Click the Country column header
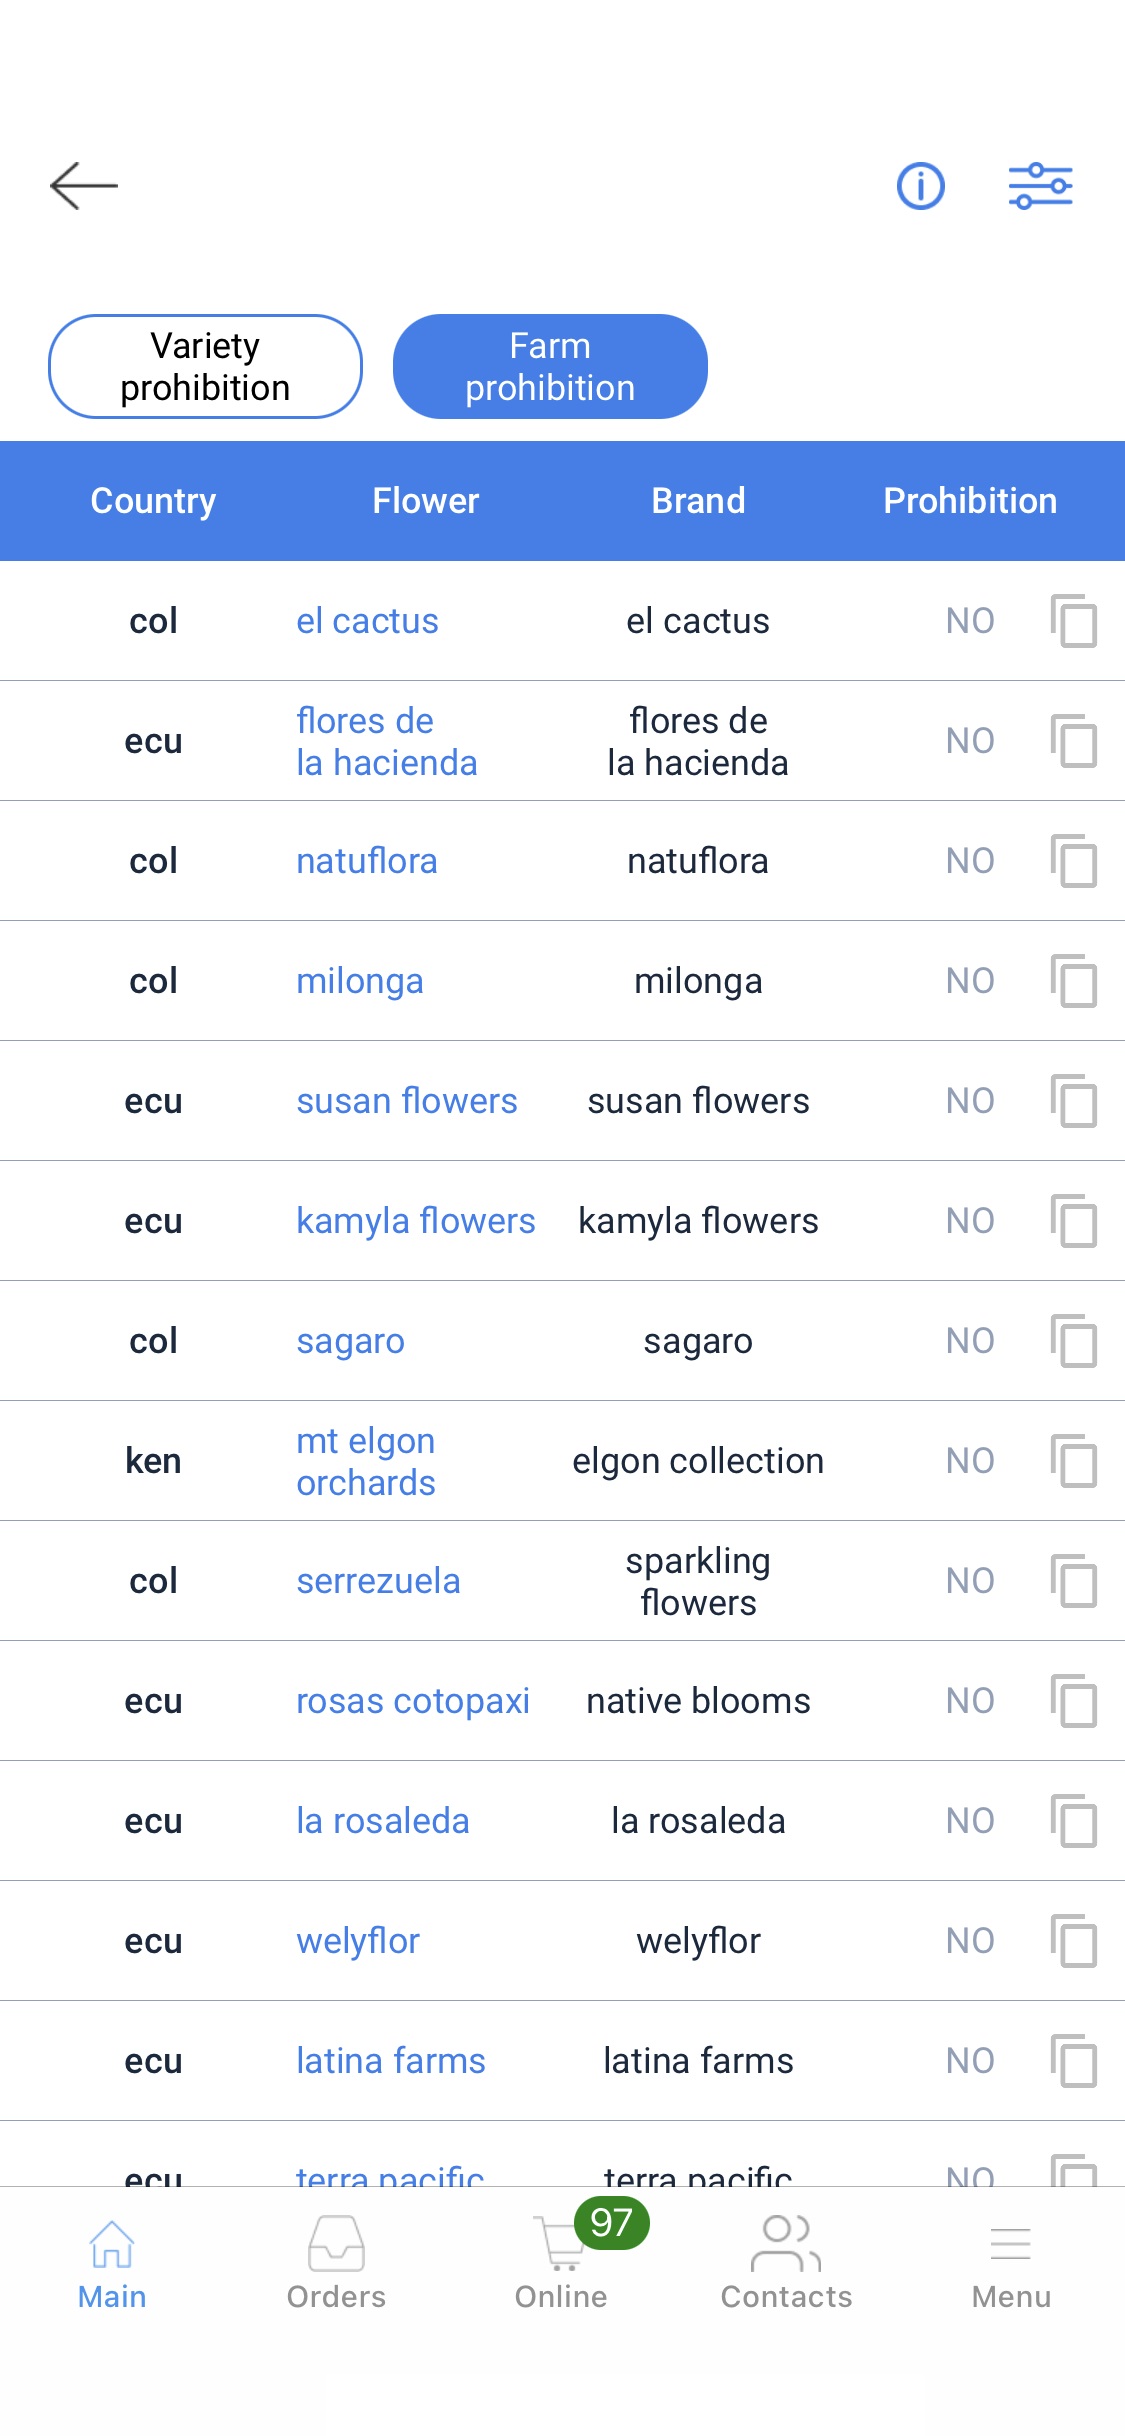The width and height of the screenshot is (1125, 2436). pos(153,501)
